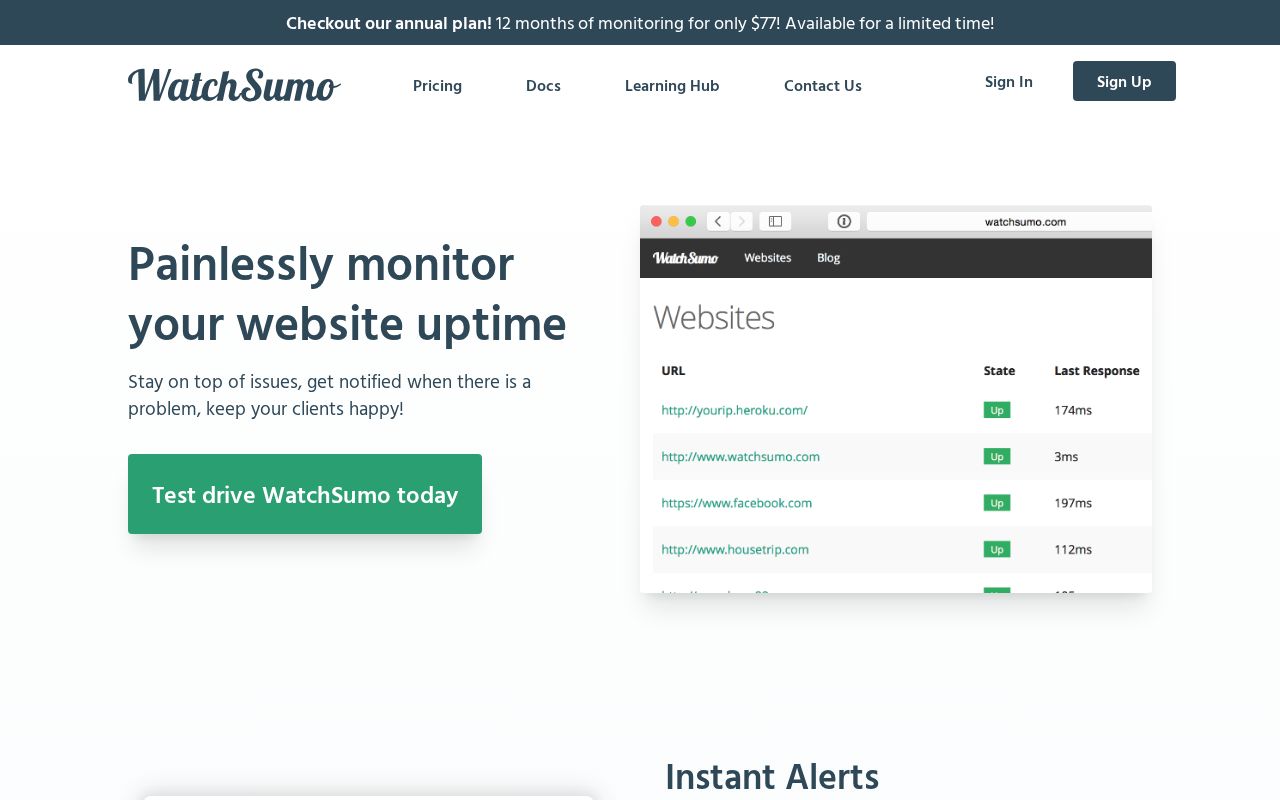Click the page info icon beside the address bar
This screenshot has width=1280, height=800.
click(844, 221)
